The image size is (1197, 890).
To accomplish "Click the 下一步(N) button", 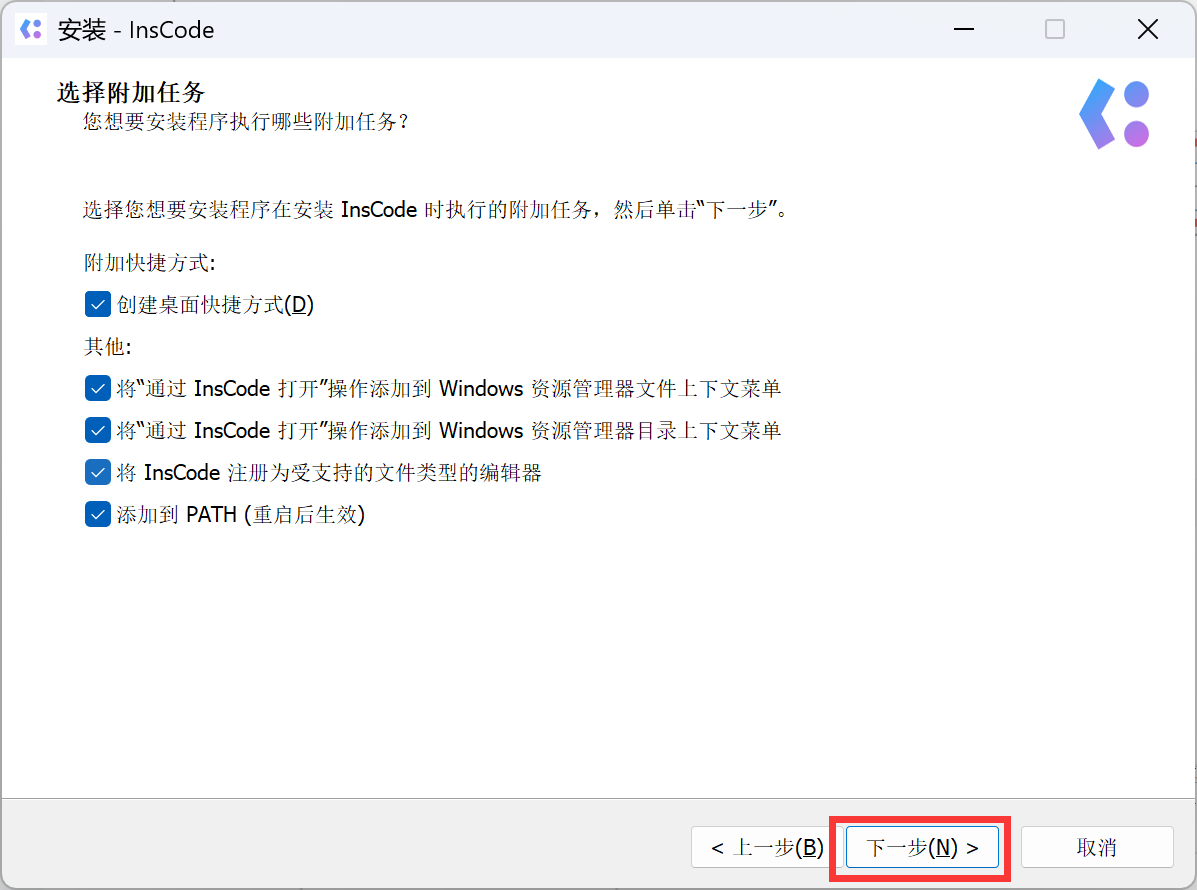I will [x=920, y=847].
